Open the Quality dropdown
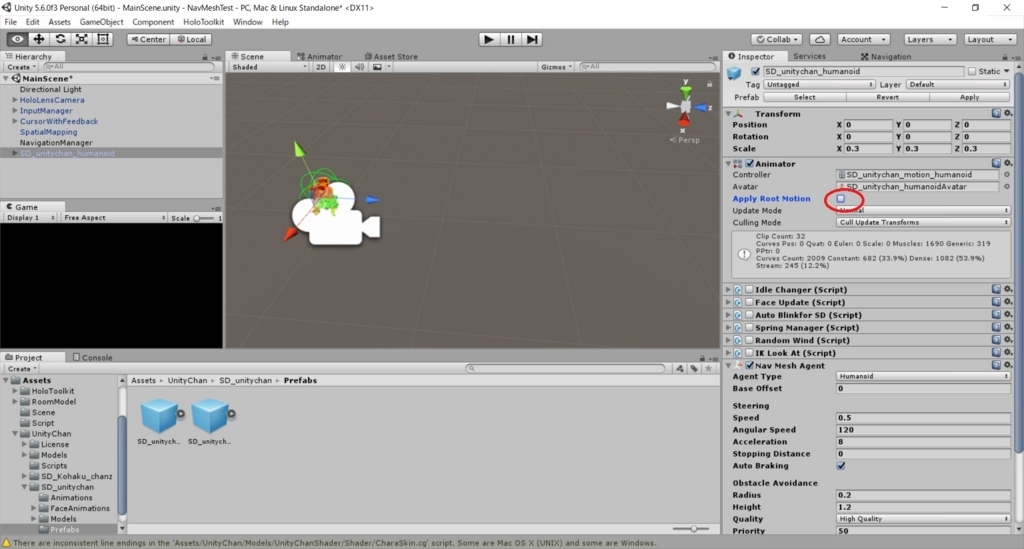Screen dimensions: 1024x549 pos(923,518)
